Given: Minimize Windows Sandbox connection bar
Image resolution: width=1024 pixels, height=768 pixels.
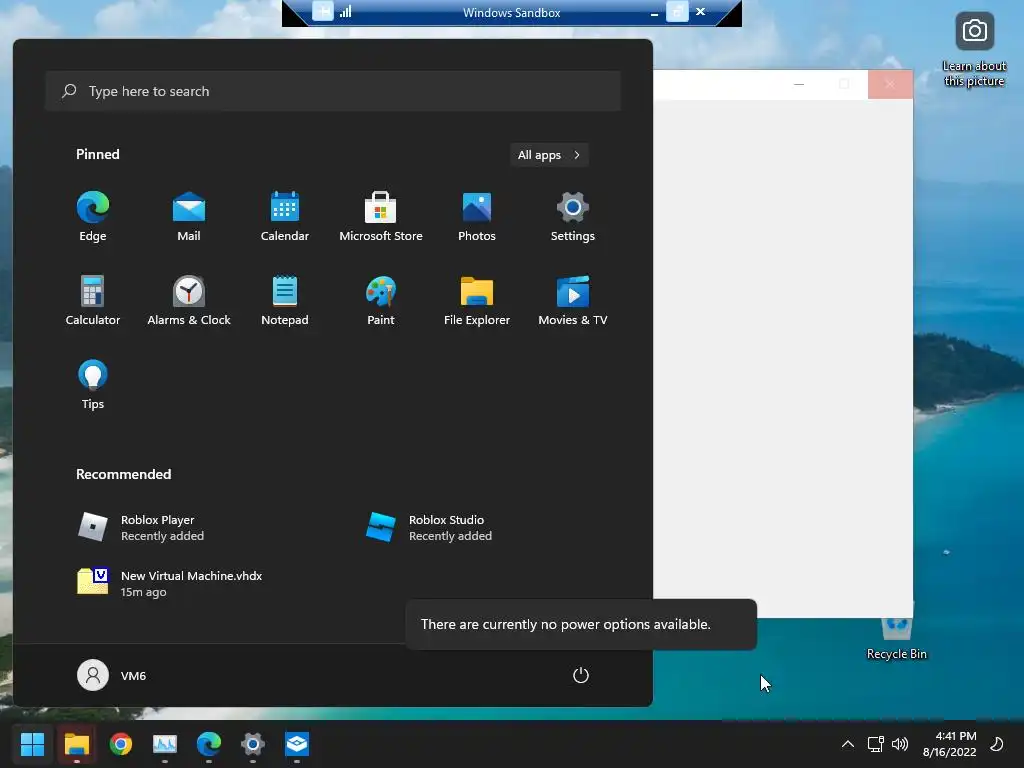Looking at the screenshot, I should [x=654, y=12].
